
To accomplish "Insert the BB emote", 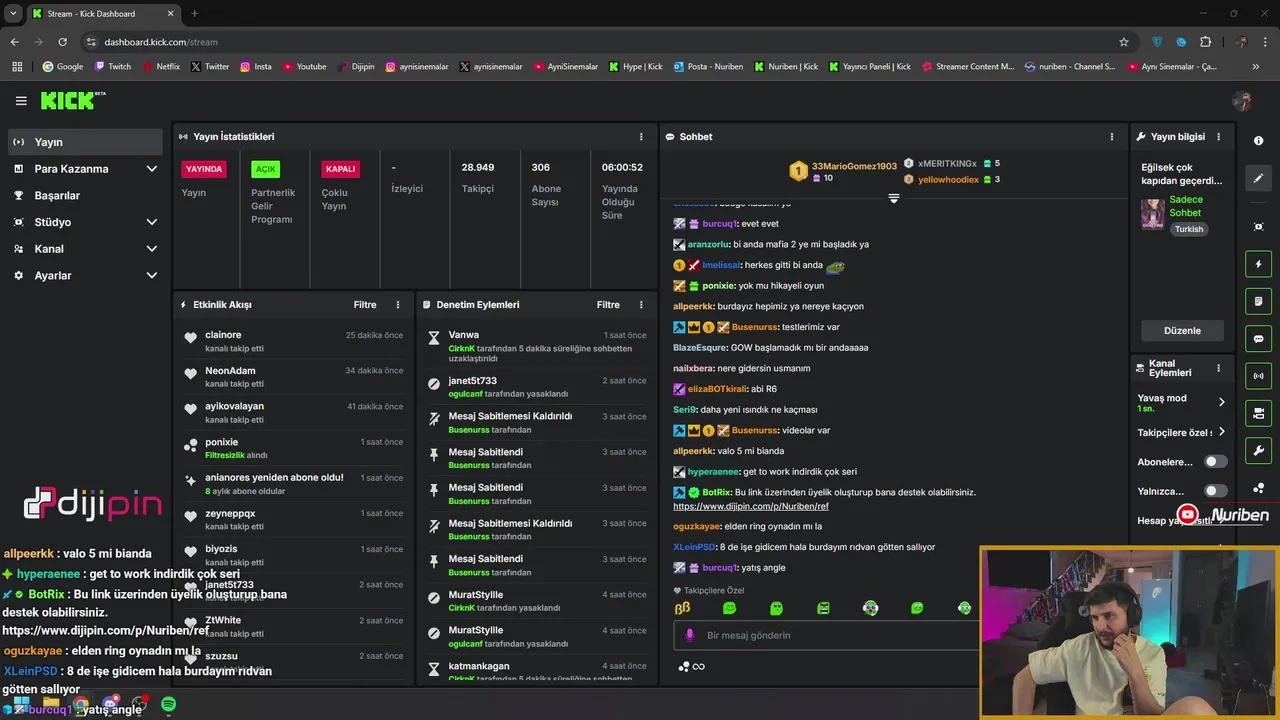I will [682, 608].
